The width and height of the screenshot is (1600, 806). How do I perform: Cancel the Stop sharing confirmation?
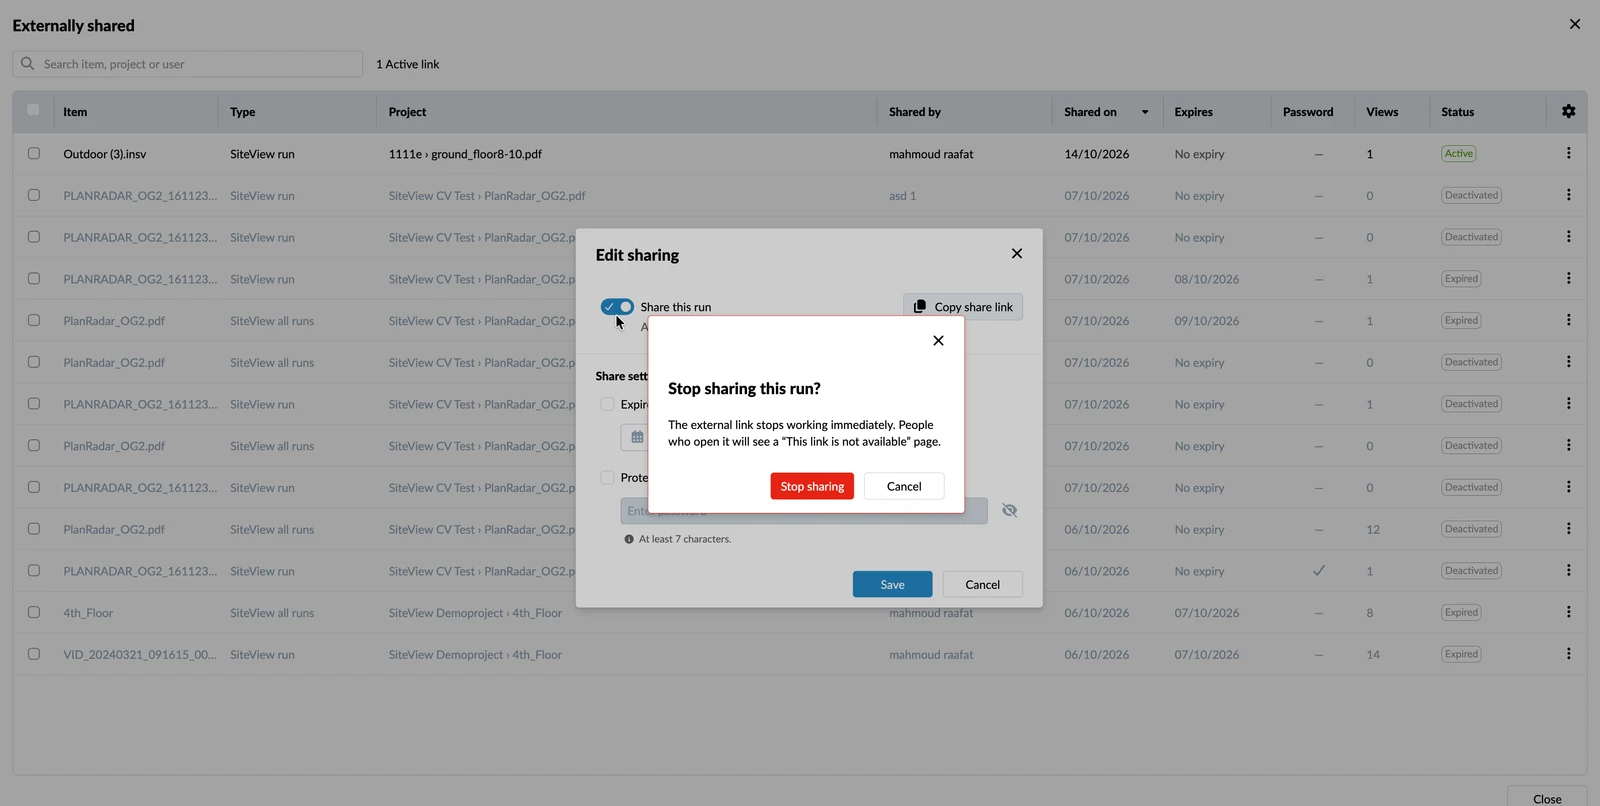pyautogui.click(x=904, y=486)
